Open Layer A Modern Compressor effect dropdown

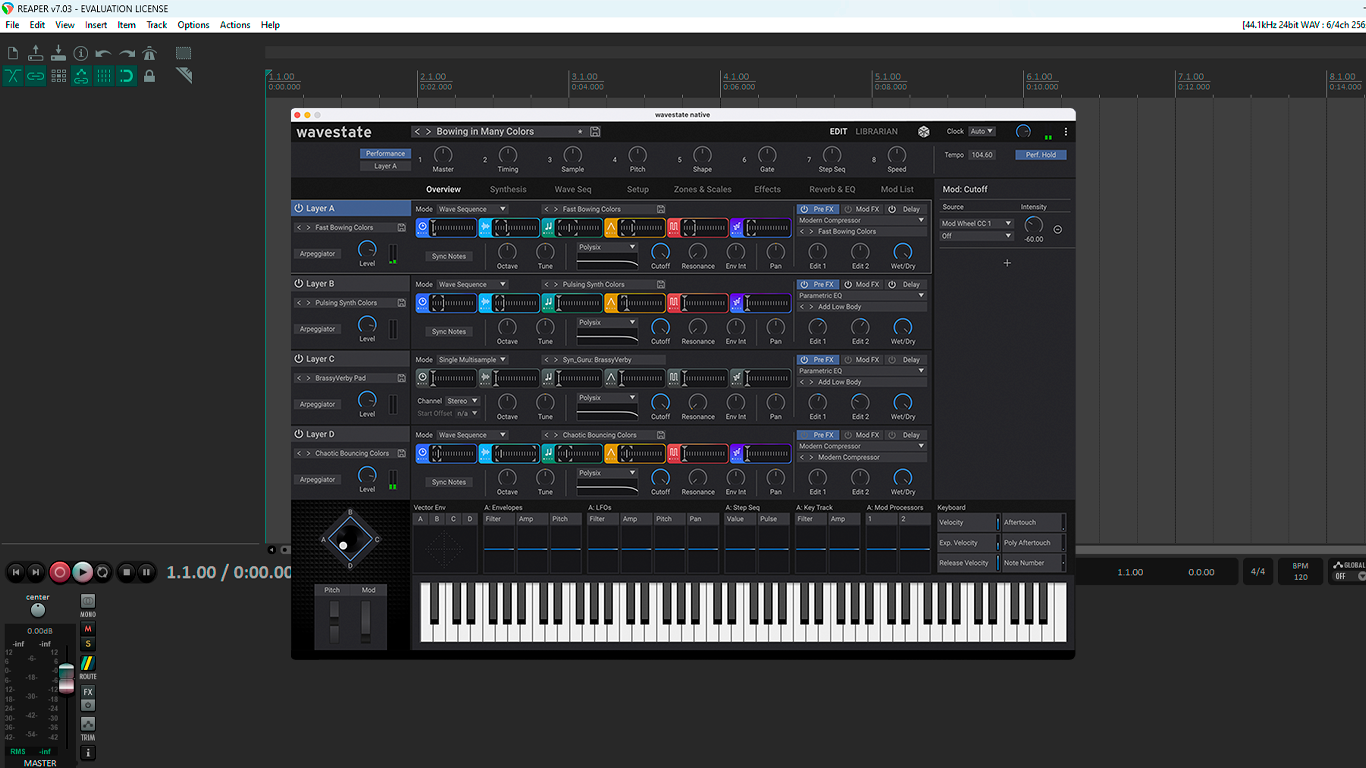pyautogui.click(x=862, y=220)
